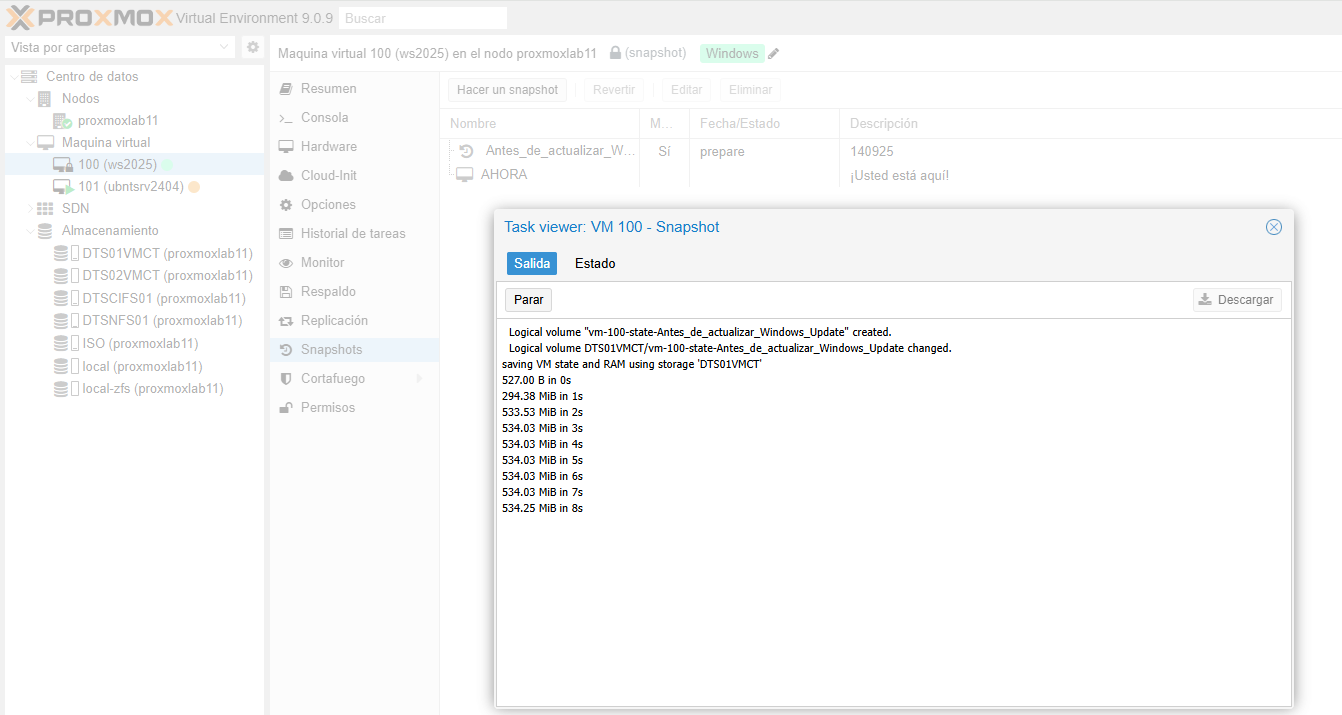Screen dimensions: 1342x715
Task: Sort by the Descripción column header
Action: click(1090, 124)
